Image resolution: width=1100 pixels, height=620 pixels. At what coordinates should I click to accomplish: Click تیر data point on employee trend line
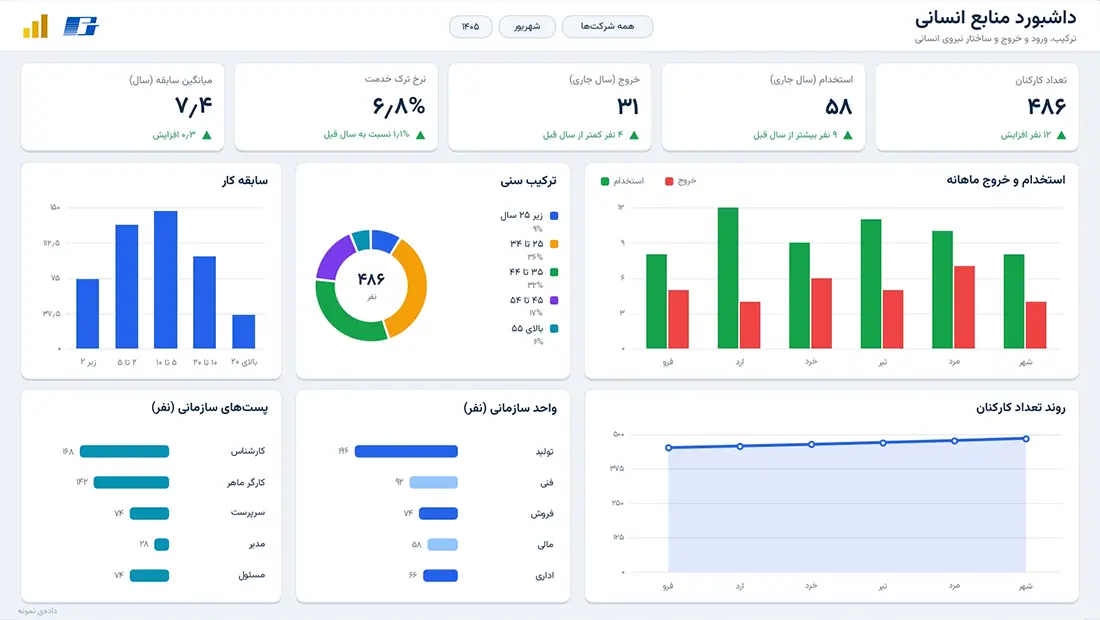(883, 443)
